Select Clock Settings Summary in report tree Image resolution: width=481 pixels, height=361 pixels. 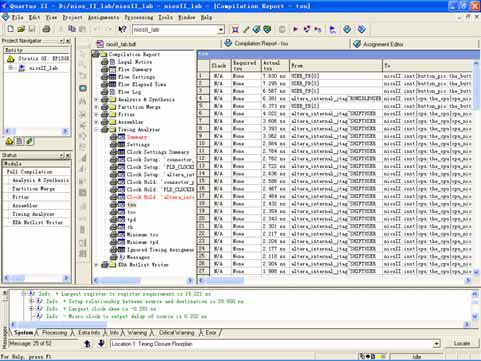pos(158,152)
